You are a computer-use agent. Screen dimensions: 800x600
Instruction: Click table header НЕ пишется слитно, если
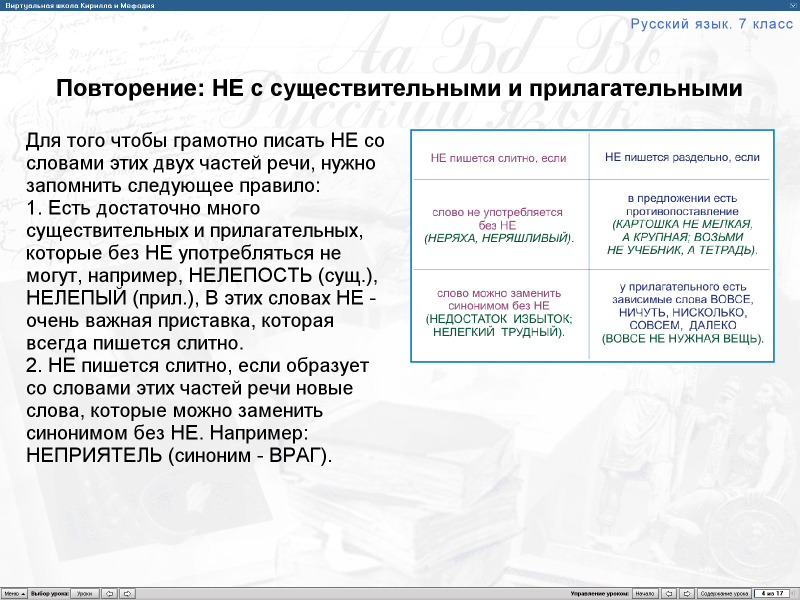click(497, 157)
